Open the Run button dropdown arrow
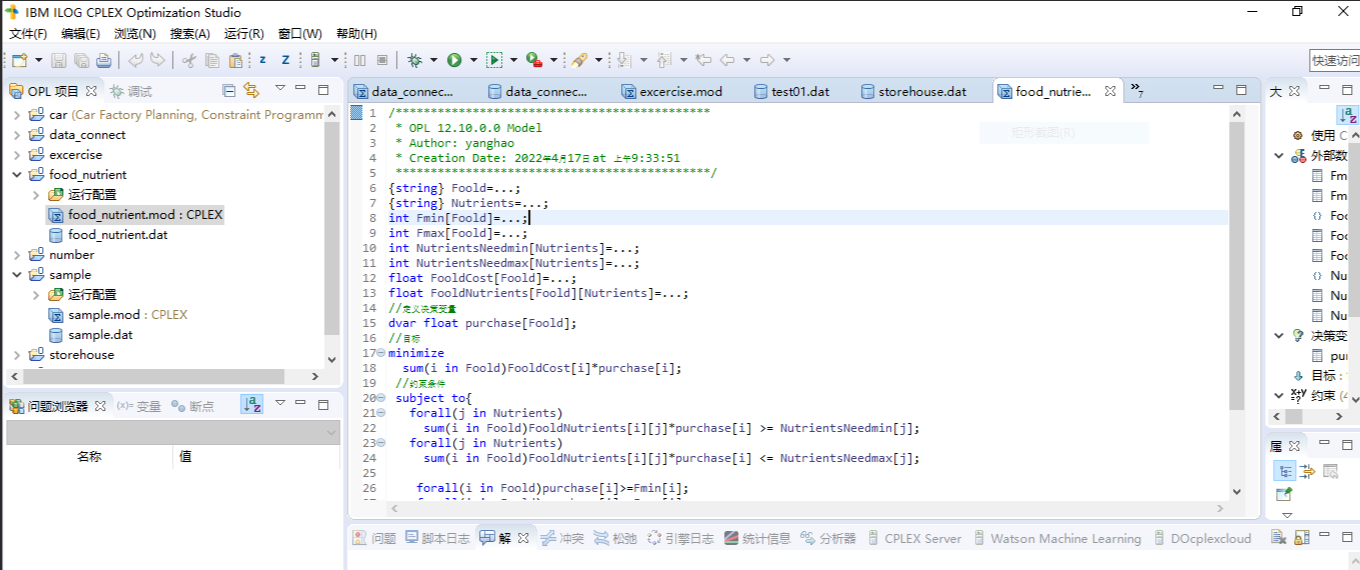 click(x=473, y=60)
